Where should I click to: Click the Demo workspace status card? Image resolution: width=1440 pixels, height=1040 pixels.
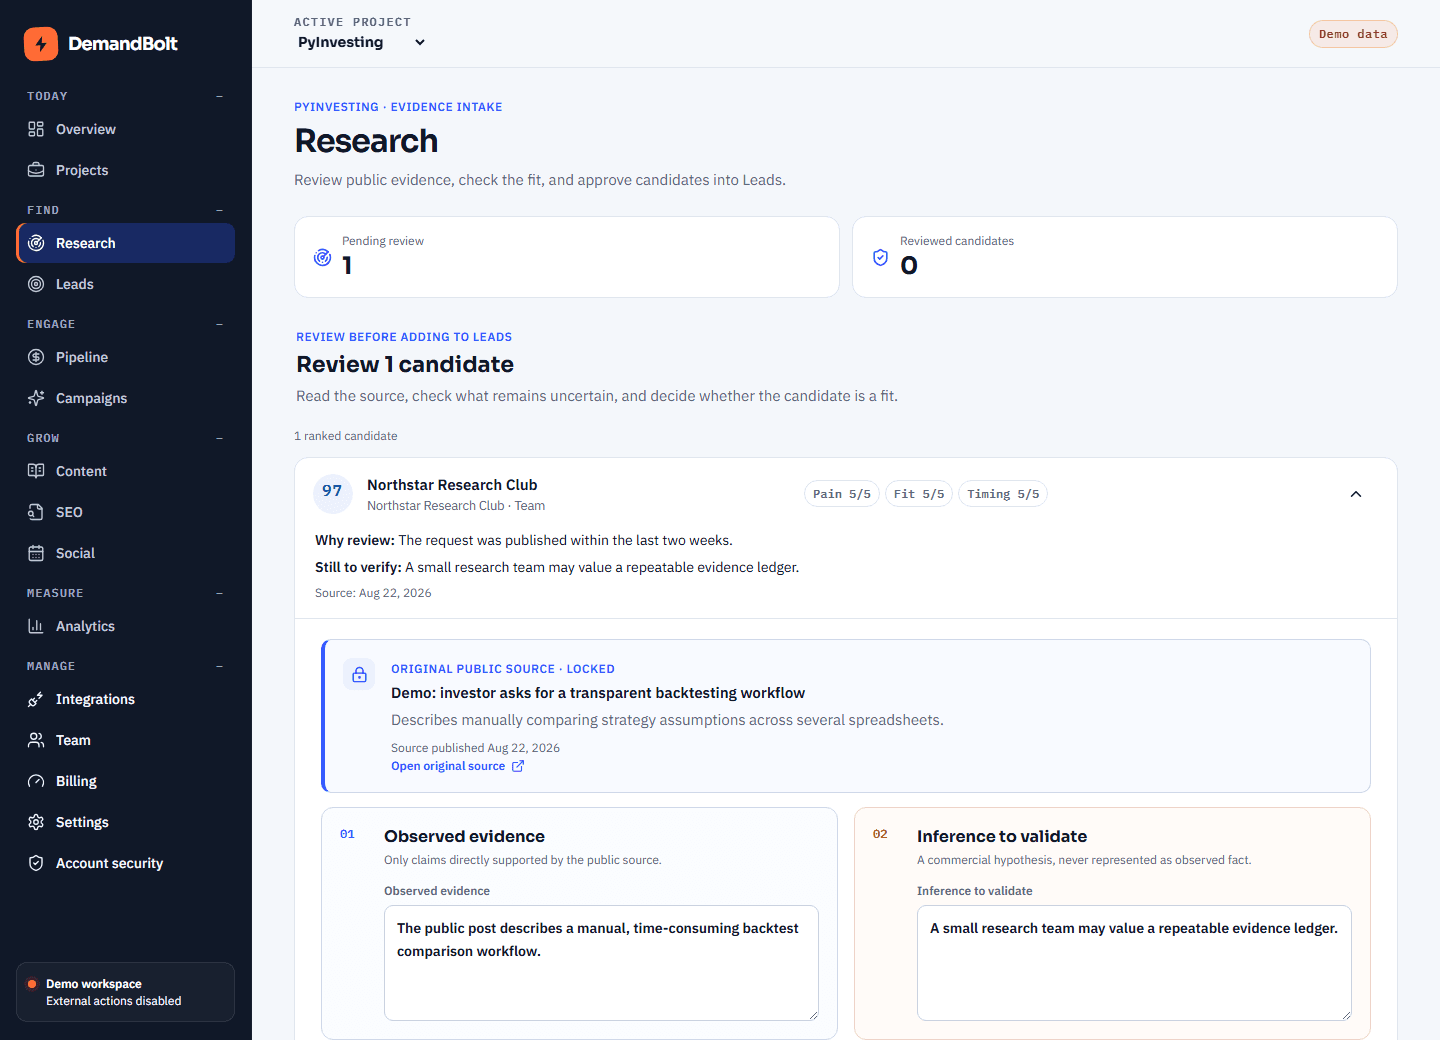(x=126, y=992)
